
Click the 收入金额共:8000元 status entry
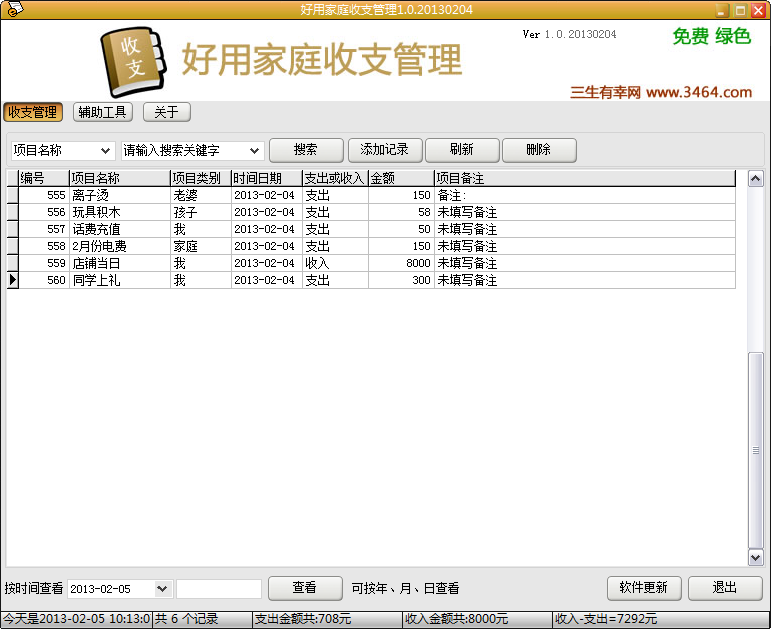tap(477, 619)
